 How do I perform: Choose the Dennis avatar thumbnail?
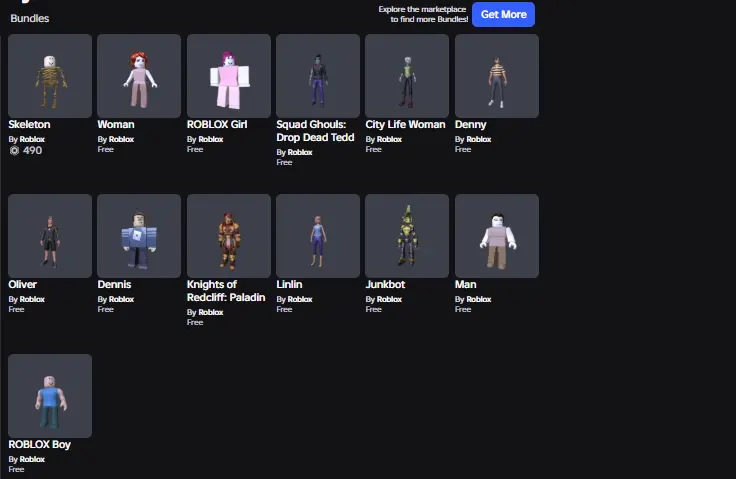click(139, 236)
